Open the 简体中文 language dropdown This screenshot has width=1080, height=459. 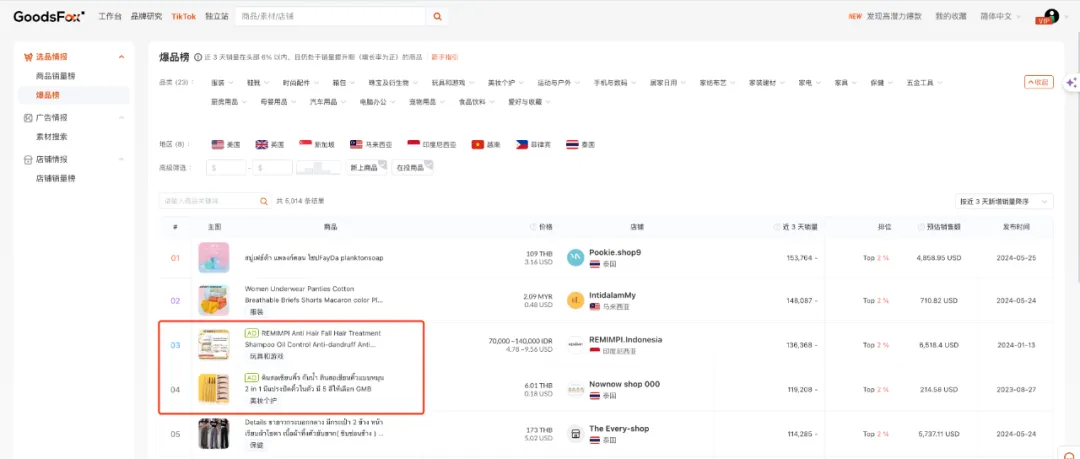tap(1000, 17)
